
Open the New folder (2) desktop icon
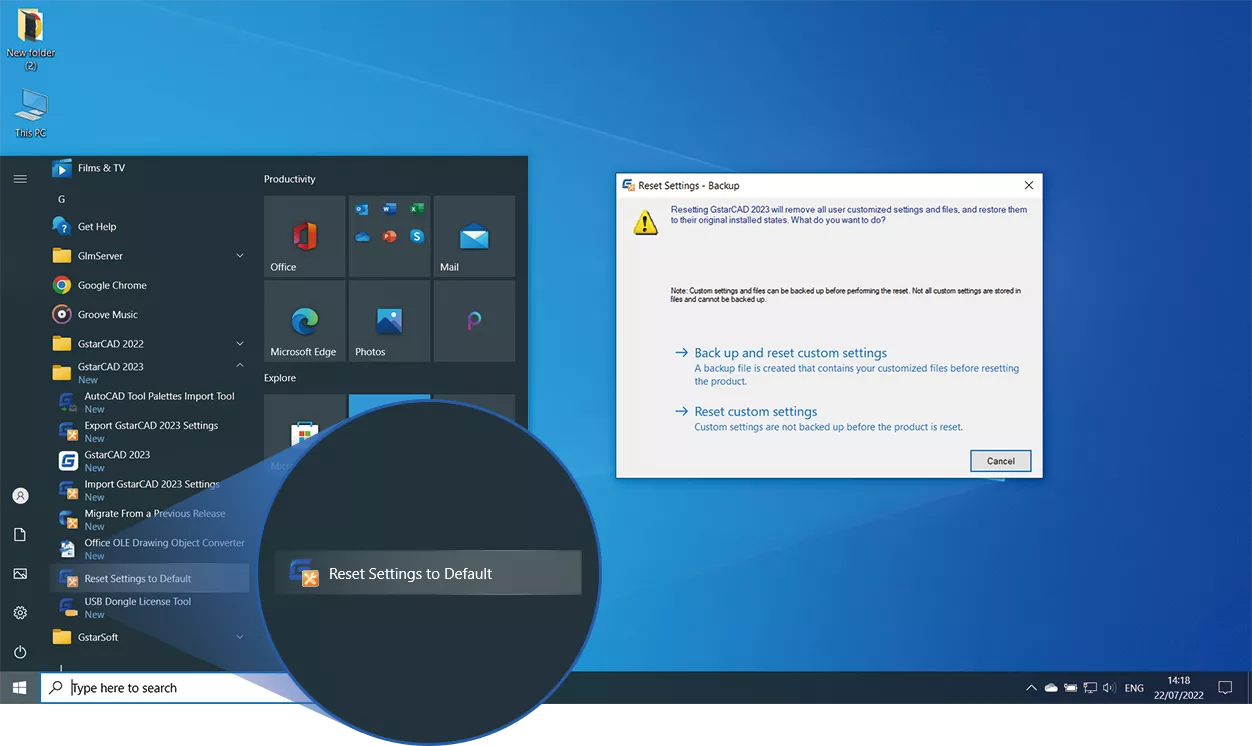click(31, 40)
